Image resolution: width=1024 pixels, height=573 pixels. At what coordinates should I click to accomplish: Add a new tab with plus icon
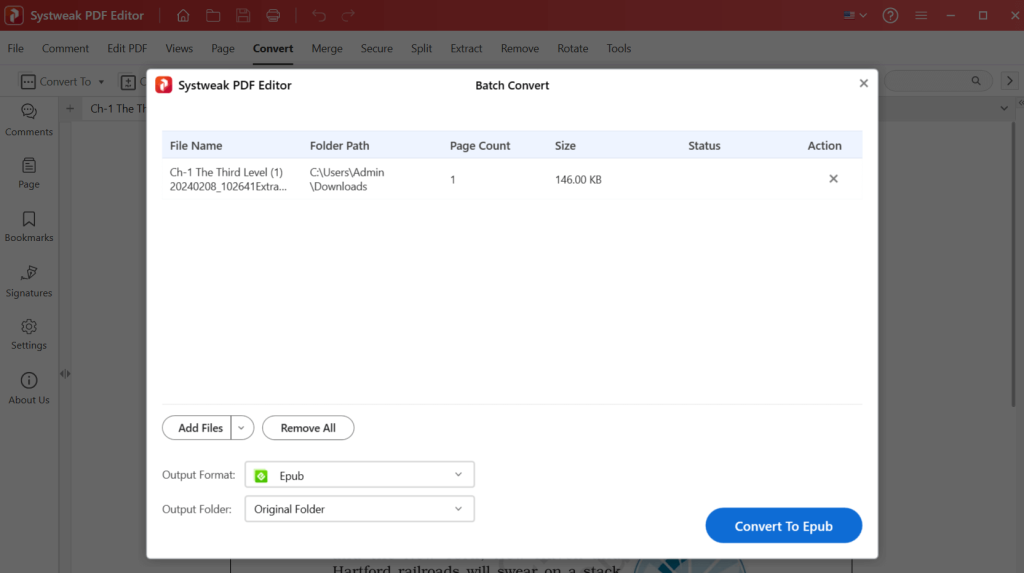coord(70,108)
